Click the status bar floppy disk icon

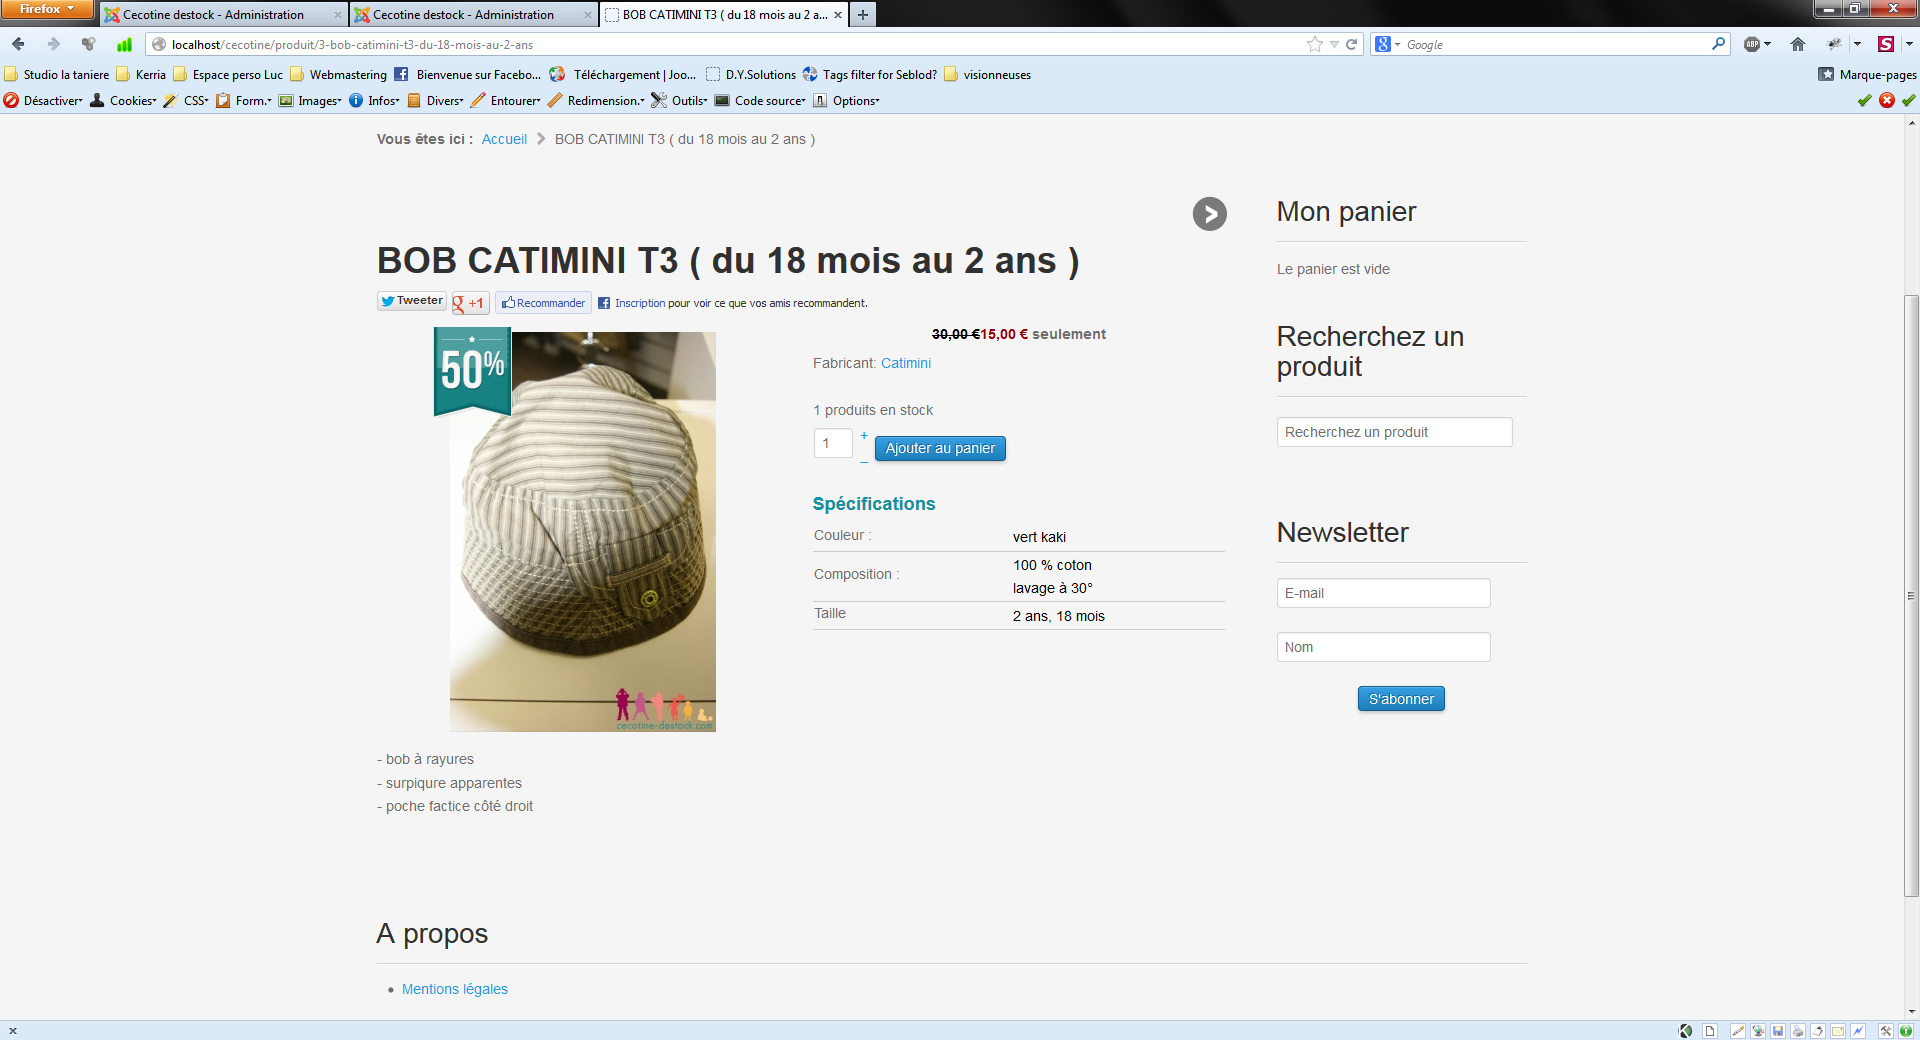1778,1031
